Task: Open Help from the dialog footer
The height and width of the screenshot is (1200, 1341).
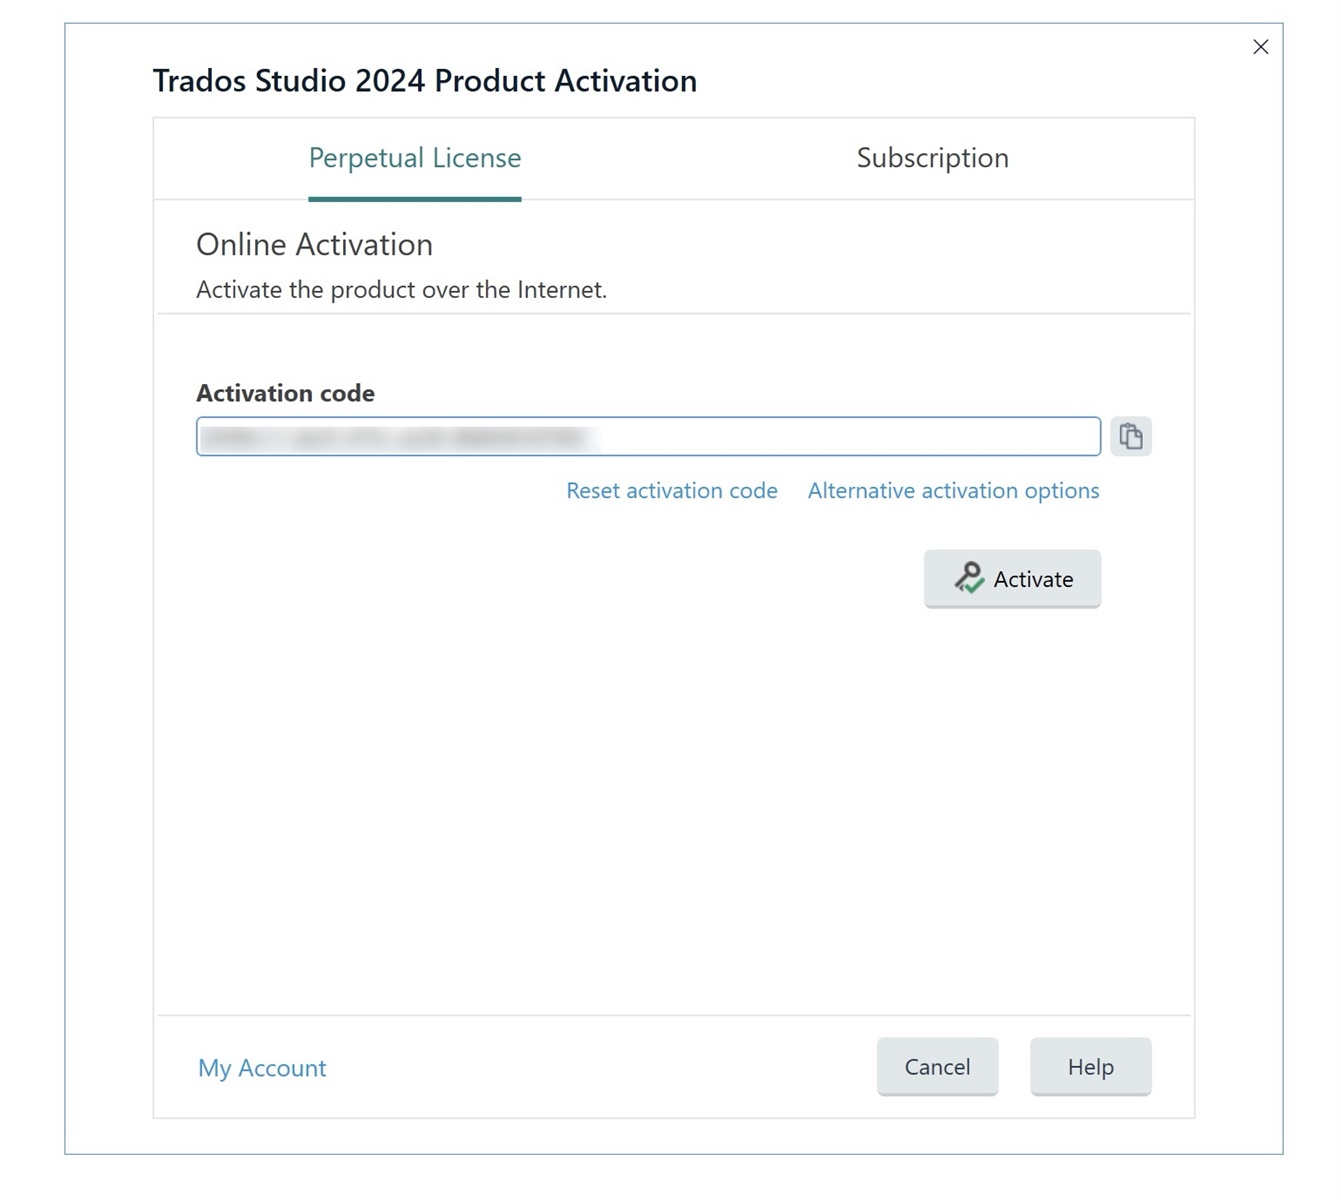Action: pyautogui.click(x=1090, y=1066)
